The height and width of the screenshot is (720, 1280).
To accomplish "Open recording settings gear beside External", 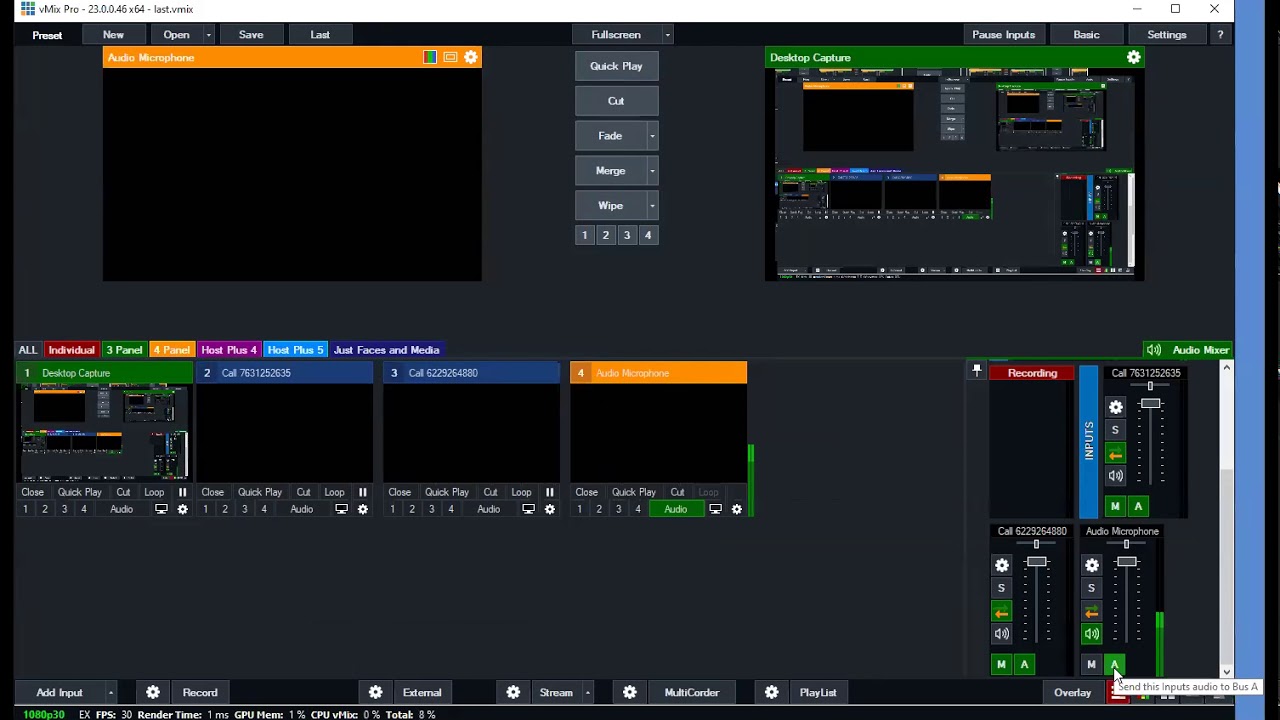I will click(x=375, y=692).
